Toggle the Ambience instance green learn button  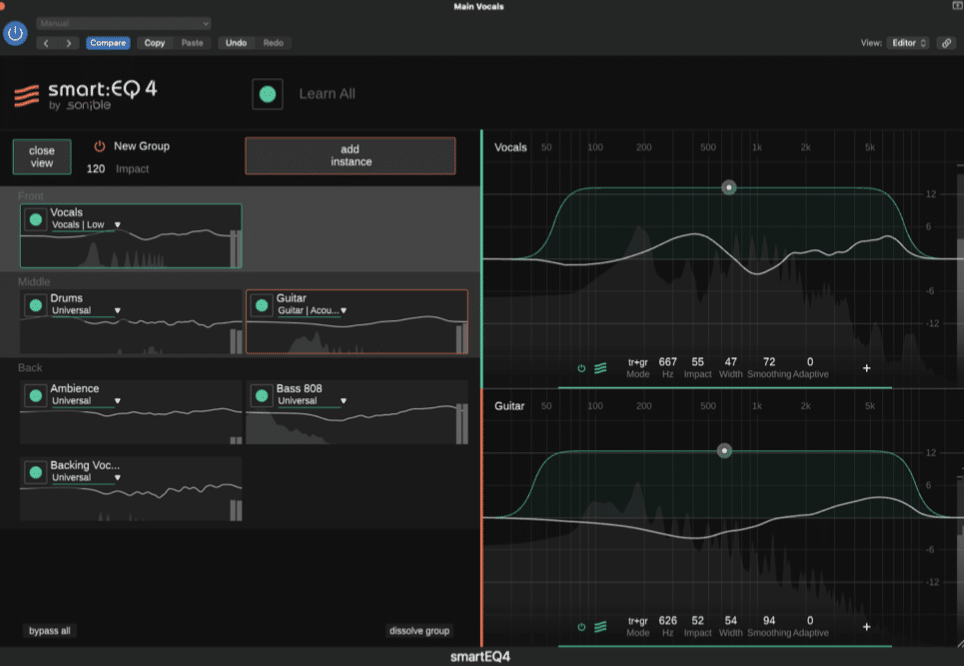tap(36, 395)
